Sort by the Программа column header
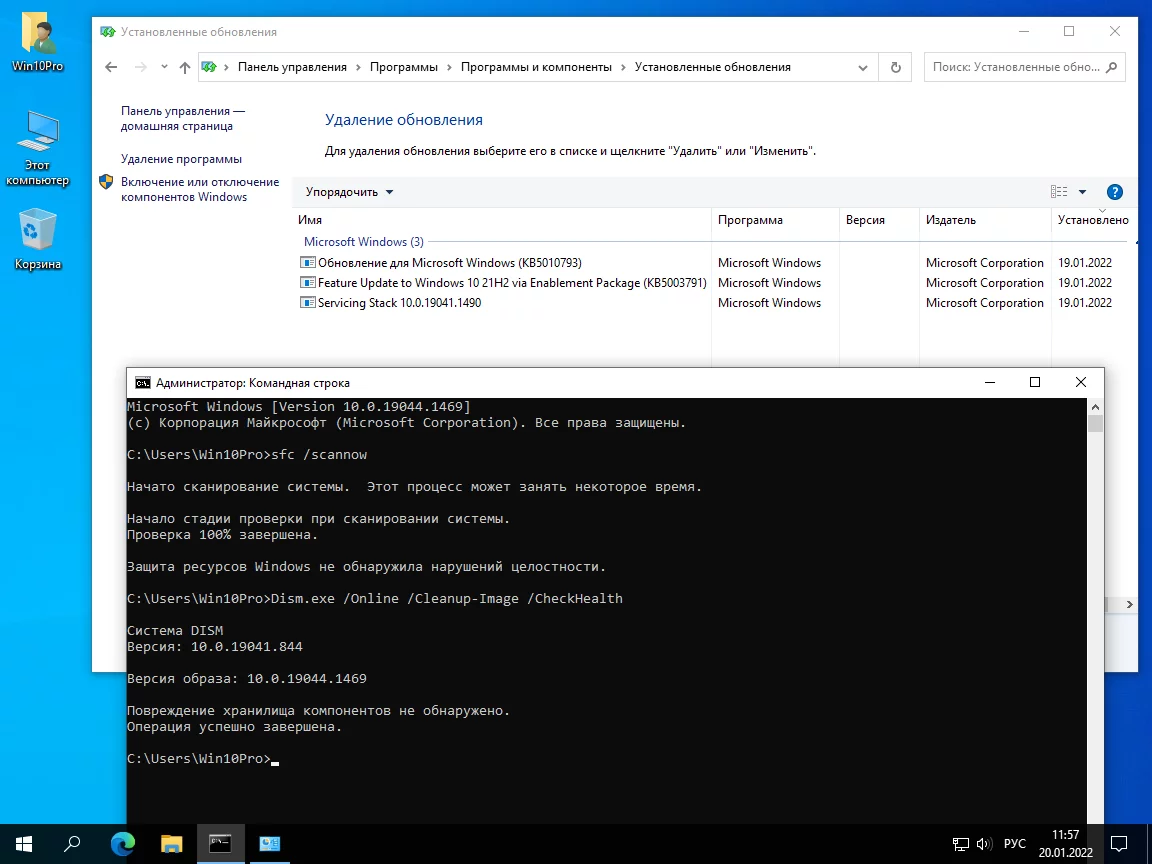The height and width of the screenshot is (864, 1152). coord(750,220)
